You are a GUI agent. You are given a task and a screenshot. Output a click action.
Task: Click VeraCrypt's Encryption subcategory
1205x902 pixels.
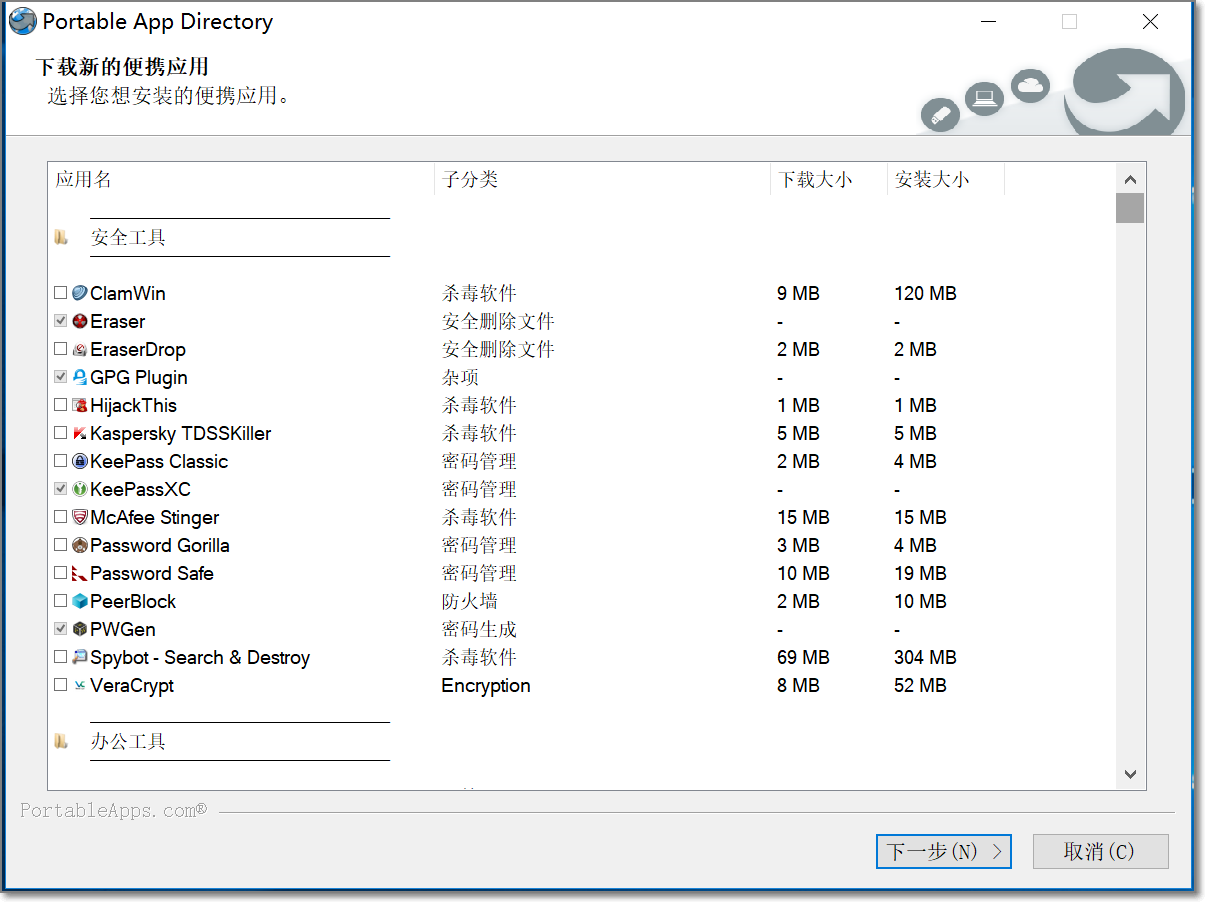486,685
